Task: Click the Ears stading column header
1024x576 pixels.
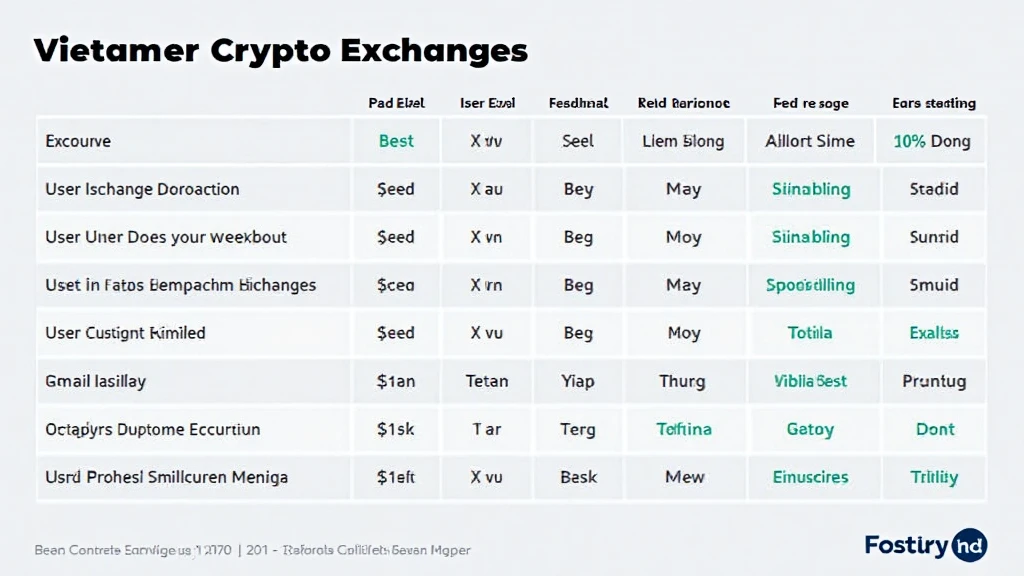Action: tap(933, 103)
